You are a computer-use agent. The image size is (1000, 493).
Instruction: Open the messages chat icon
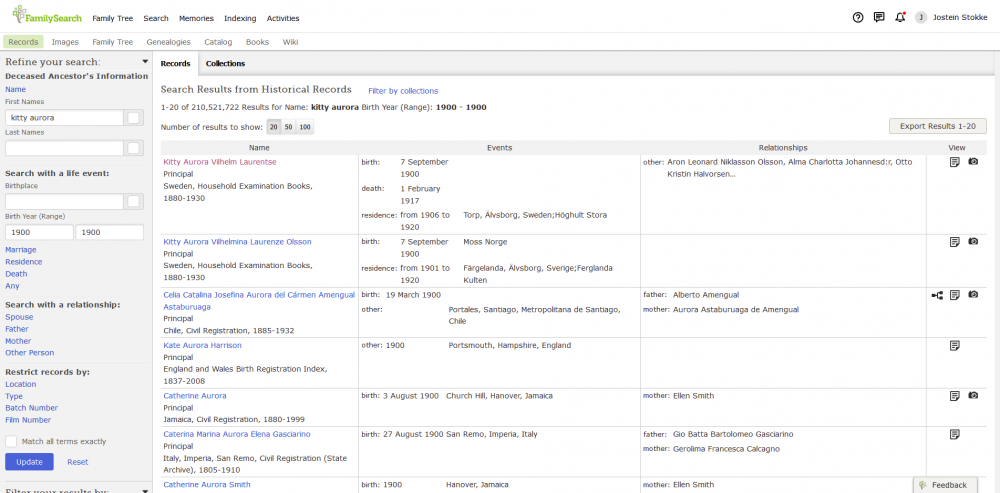click(879, 18)
